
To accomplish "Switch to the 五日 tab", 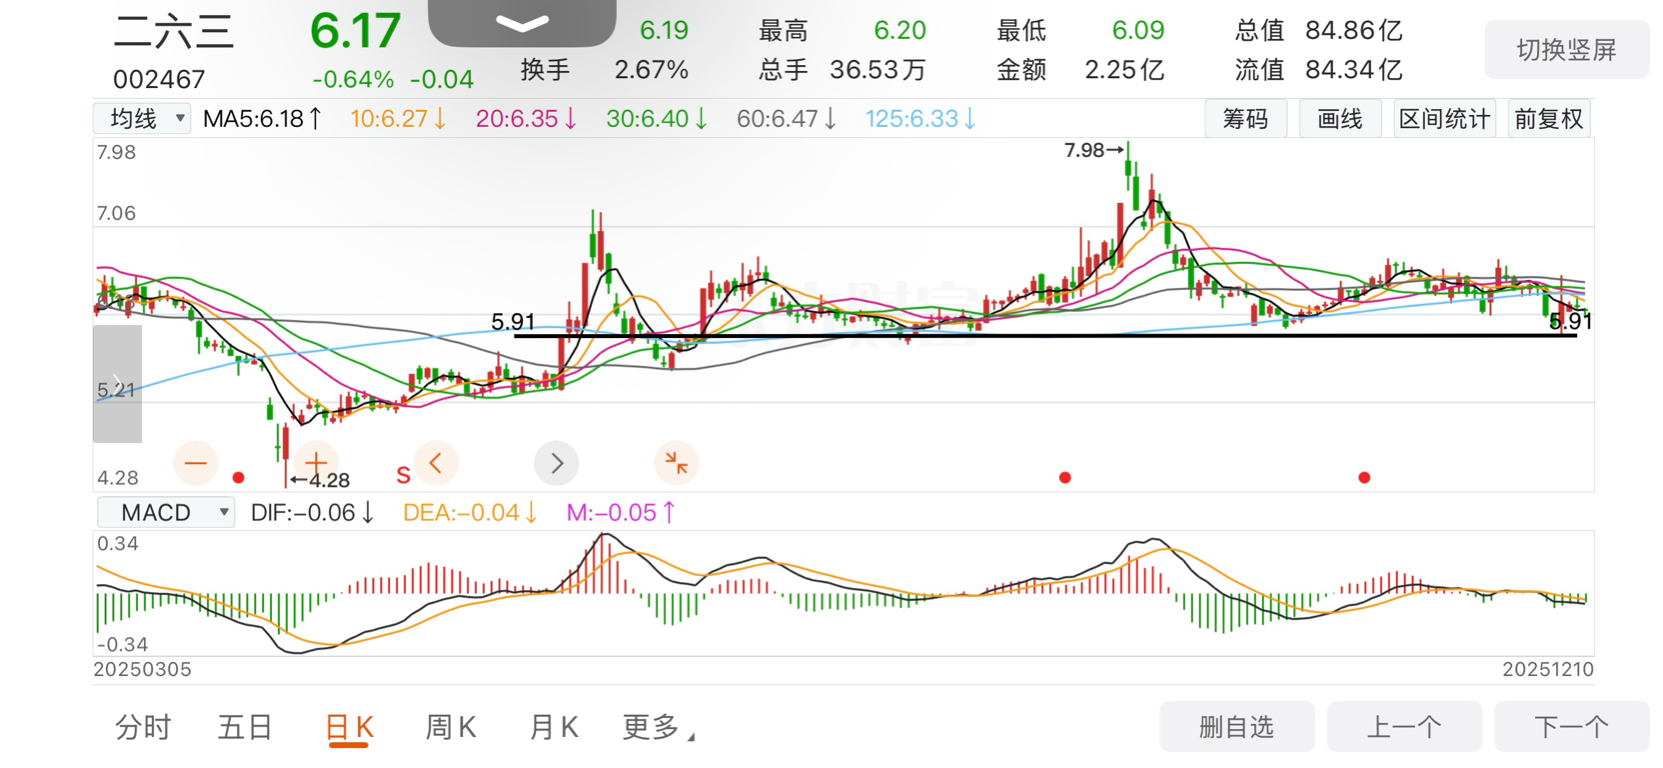I will [245, 727].
